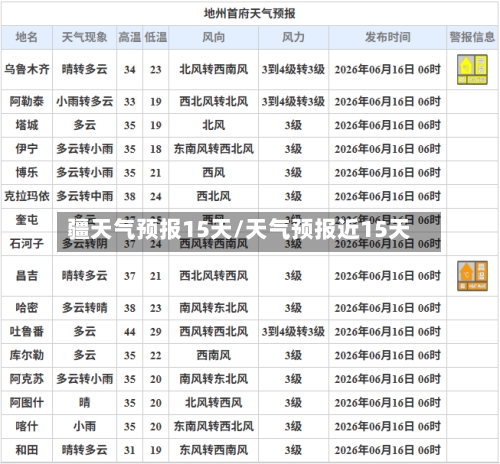Click the 天气现象 column header
Viewport: 500px width, 464px height.
pos(84,37)
